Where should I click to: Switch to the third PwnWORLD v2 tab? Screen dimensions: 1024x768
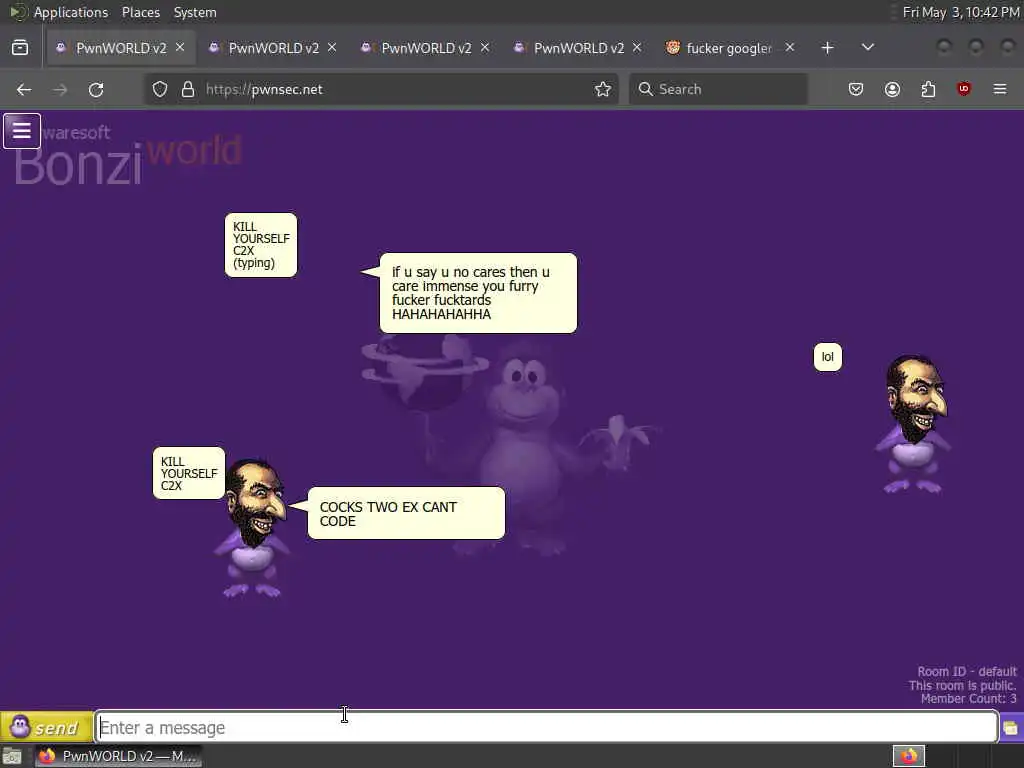coord(426,48)
